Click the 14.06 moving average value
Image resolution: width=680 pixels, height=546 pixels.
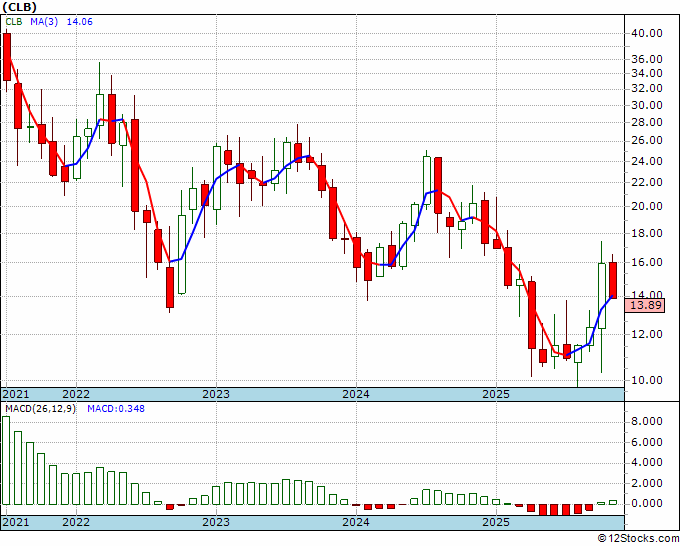tap(79, 22)
